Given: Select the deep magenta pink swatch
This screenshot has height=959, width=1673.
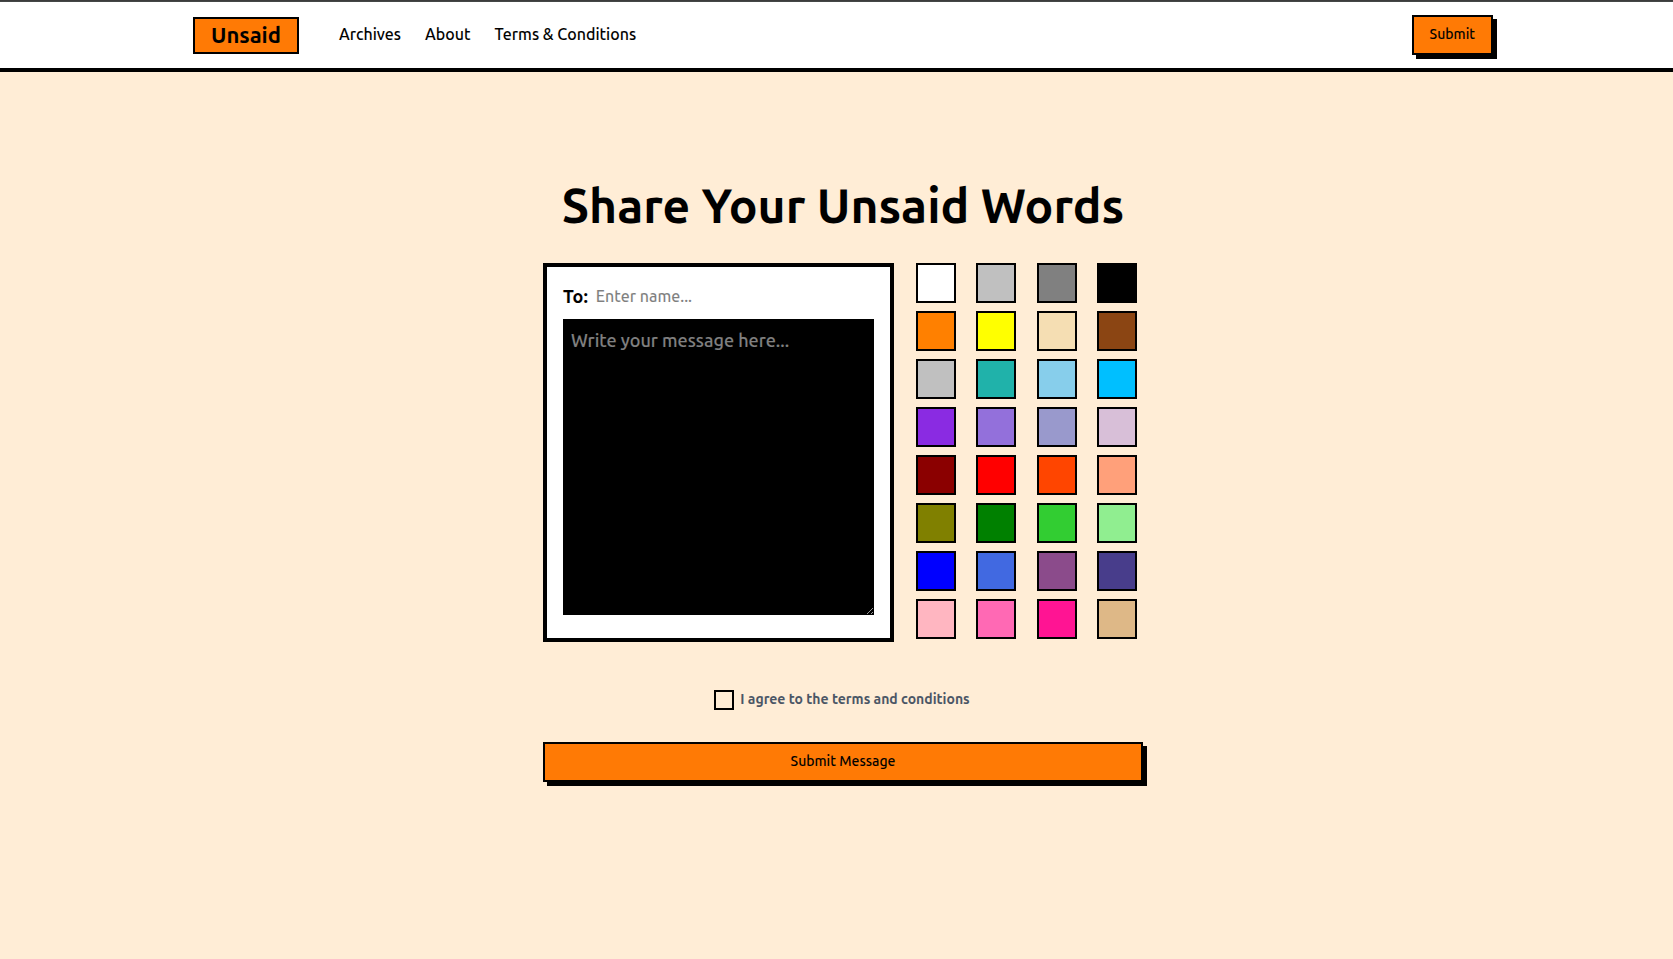Looking at the screenshot, I should pyautogui.click(x=1057, y=619).
